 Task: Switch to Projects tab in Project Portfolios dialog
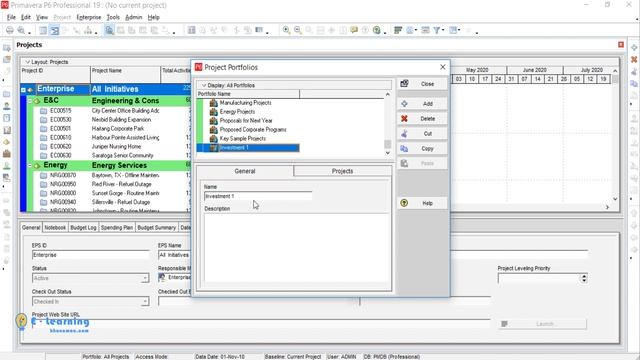342,171
